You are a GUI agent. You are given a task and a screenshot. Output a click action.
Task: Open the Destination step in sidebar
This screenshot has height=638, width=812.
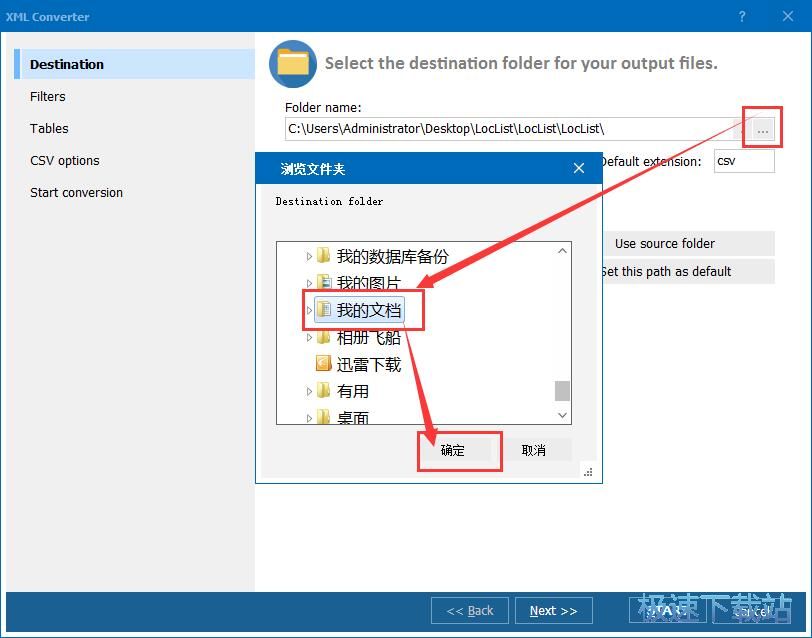[135, 64]
